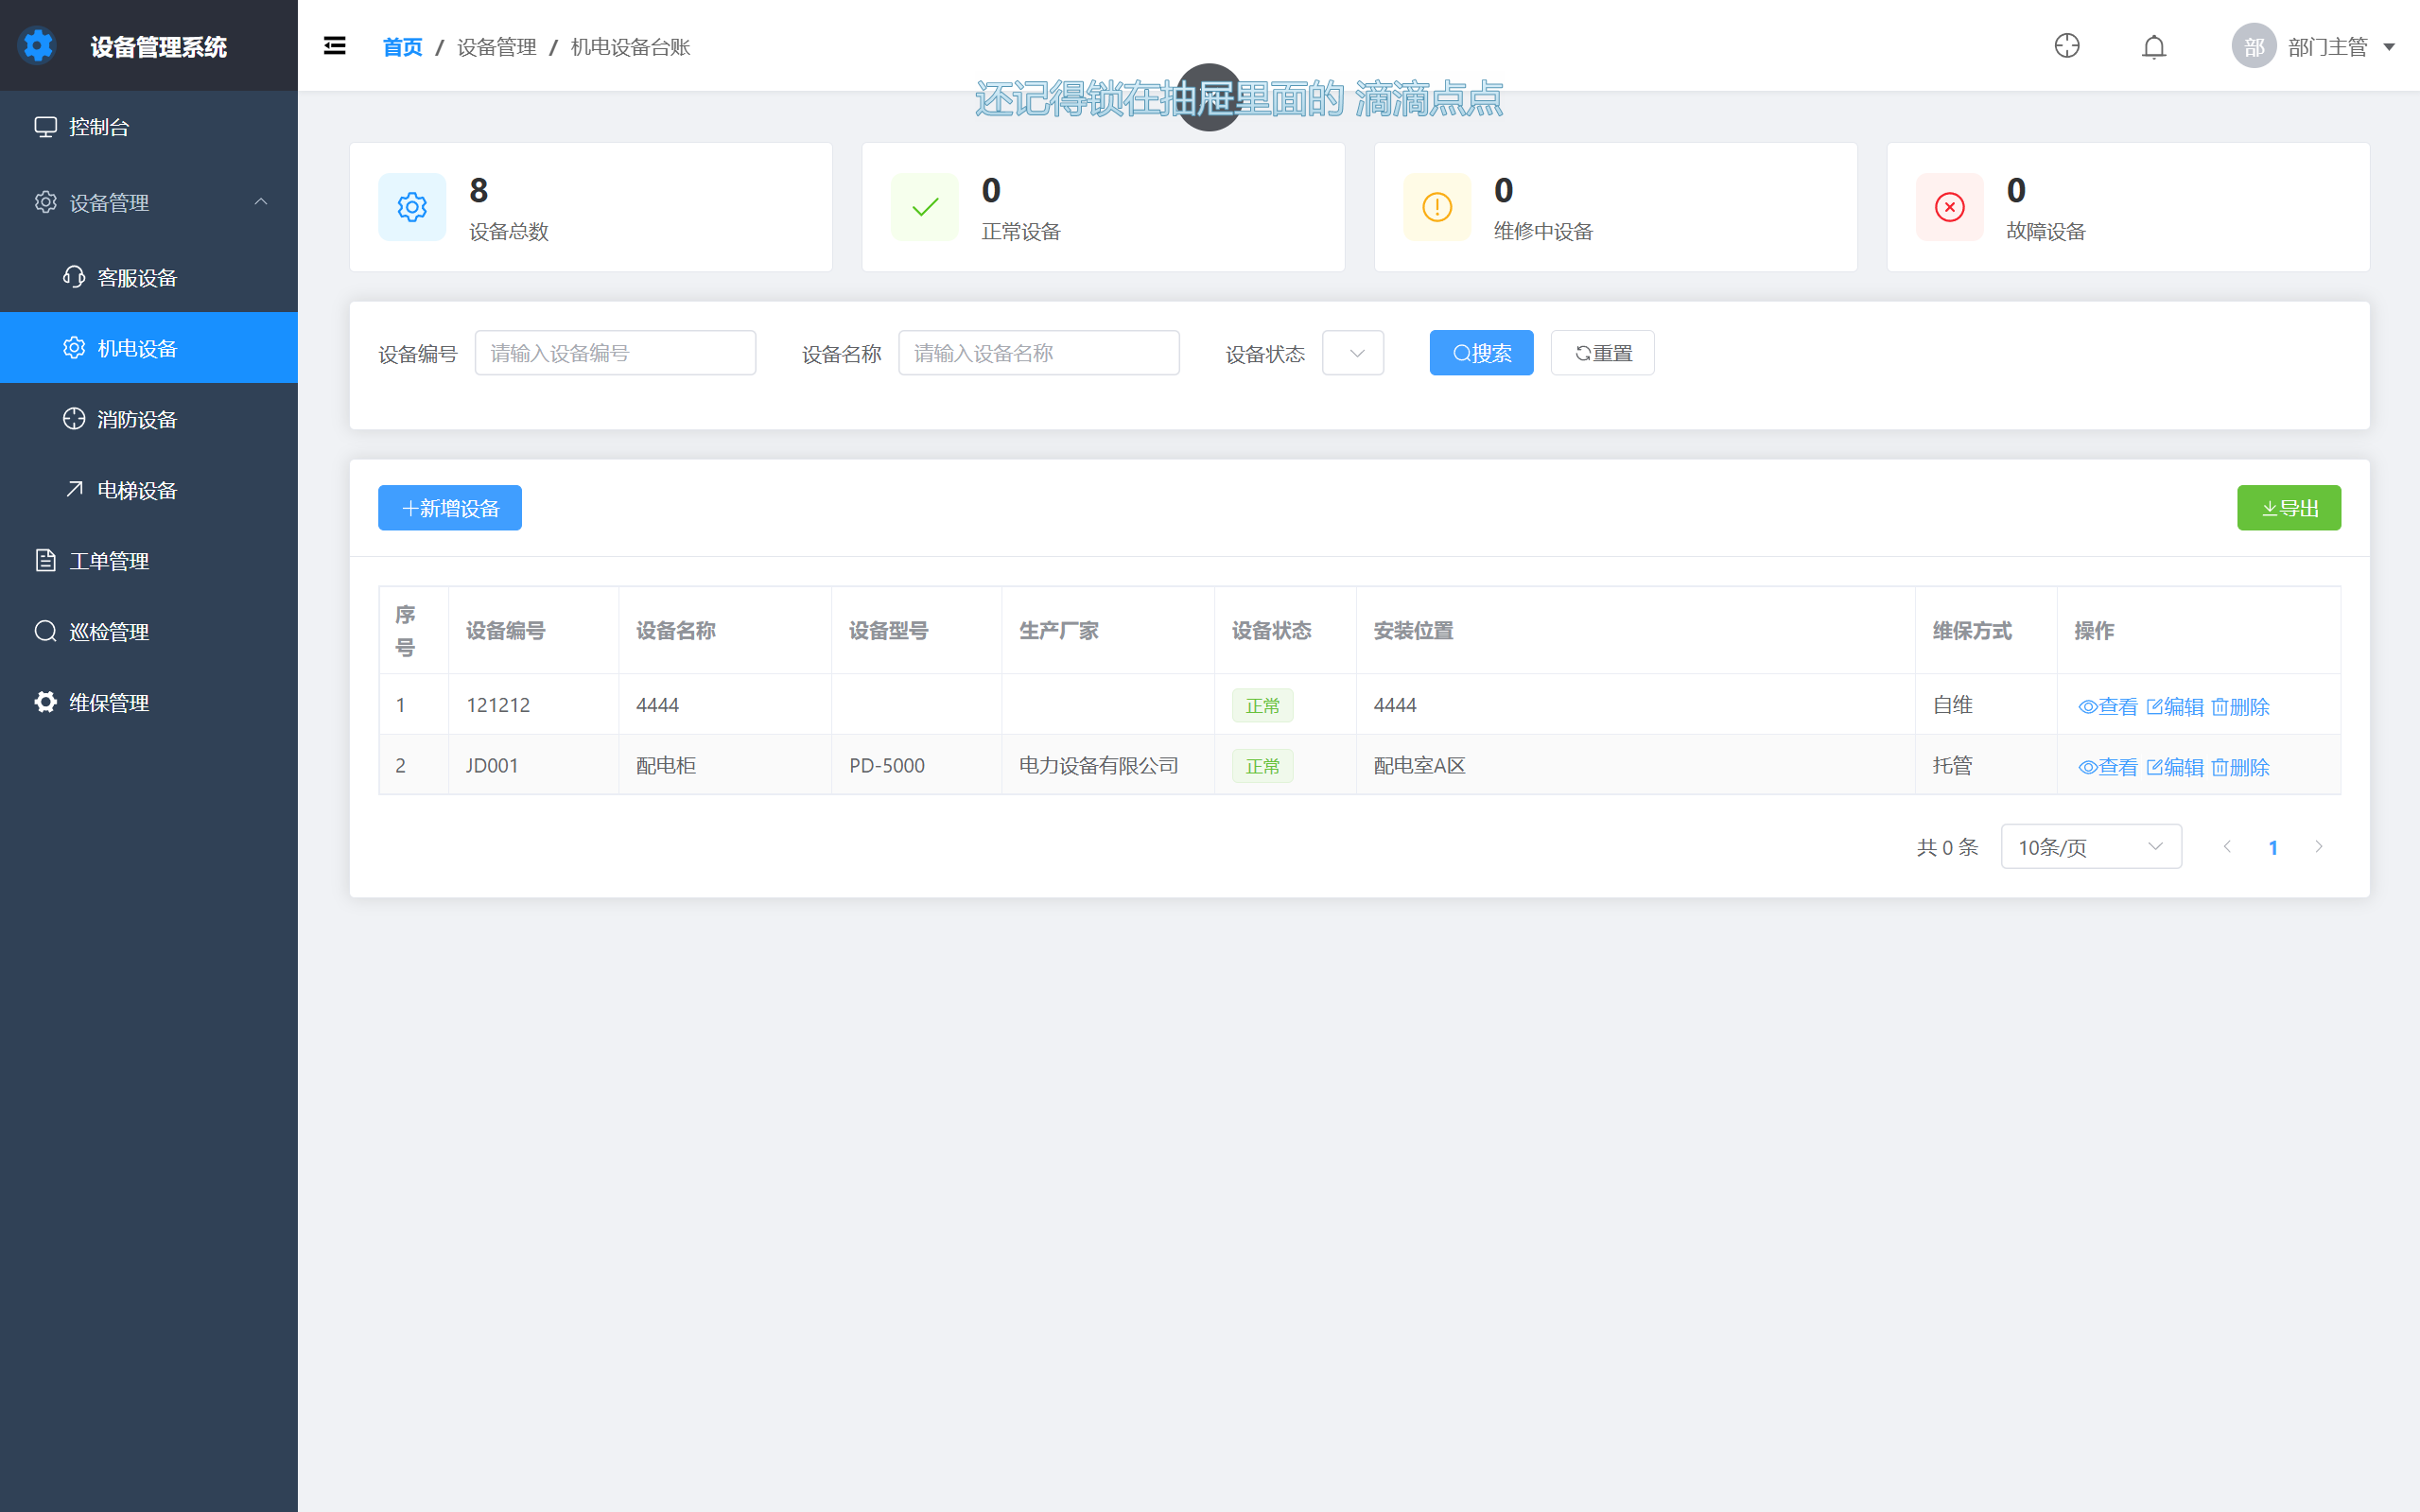Click the crosshair icon in header
The width and height of the screenshot is (2420, 1512).
tap(2066, 46)
